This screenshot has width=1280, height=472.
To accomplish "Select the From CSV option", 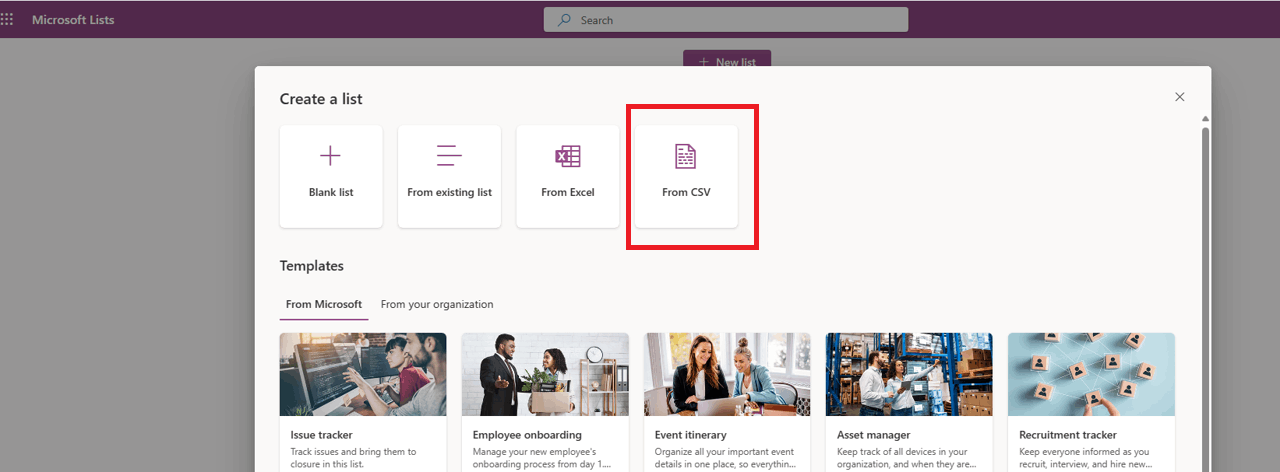I will tap(686, 176).
